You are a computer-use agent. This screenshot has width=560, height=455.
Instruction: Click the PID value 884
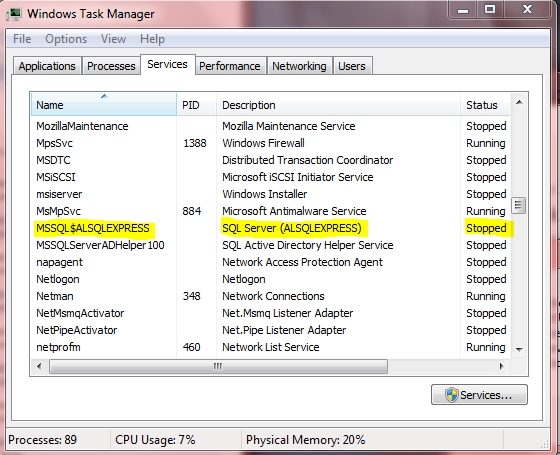point(192,211)
